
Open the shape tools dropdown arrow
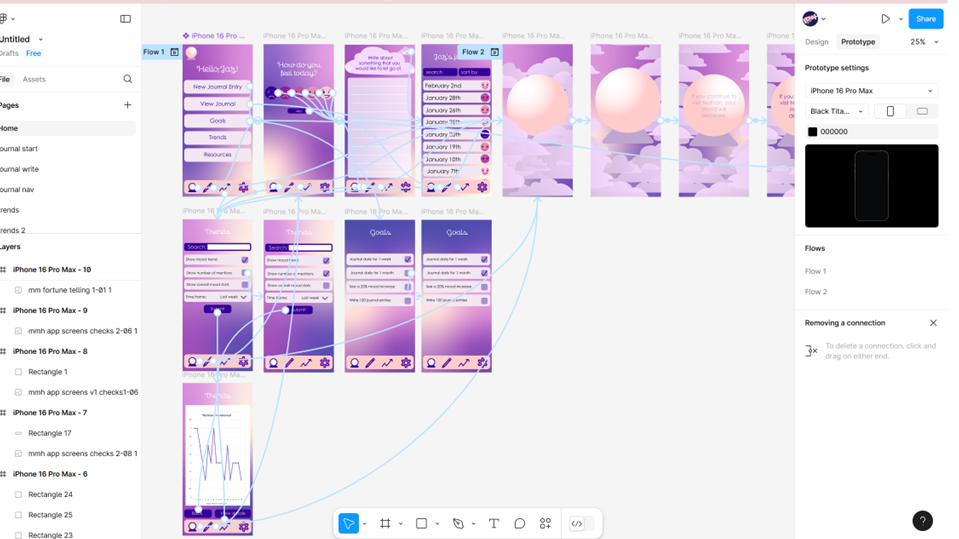pos(437,524)
